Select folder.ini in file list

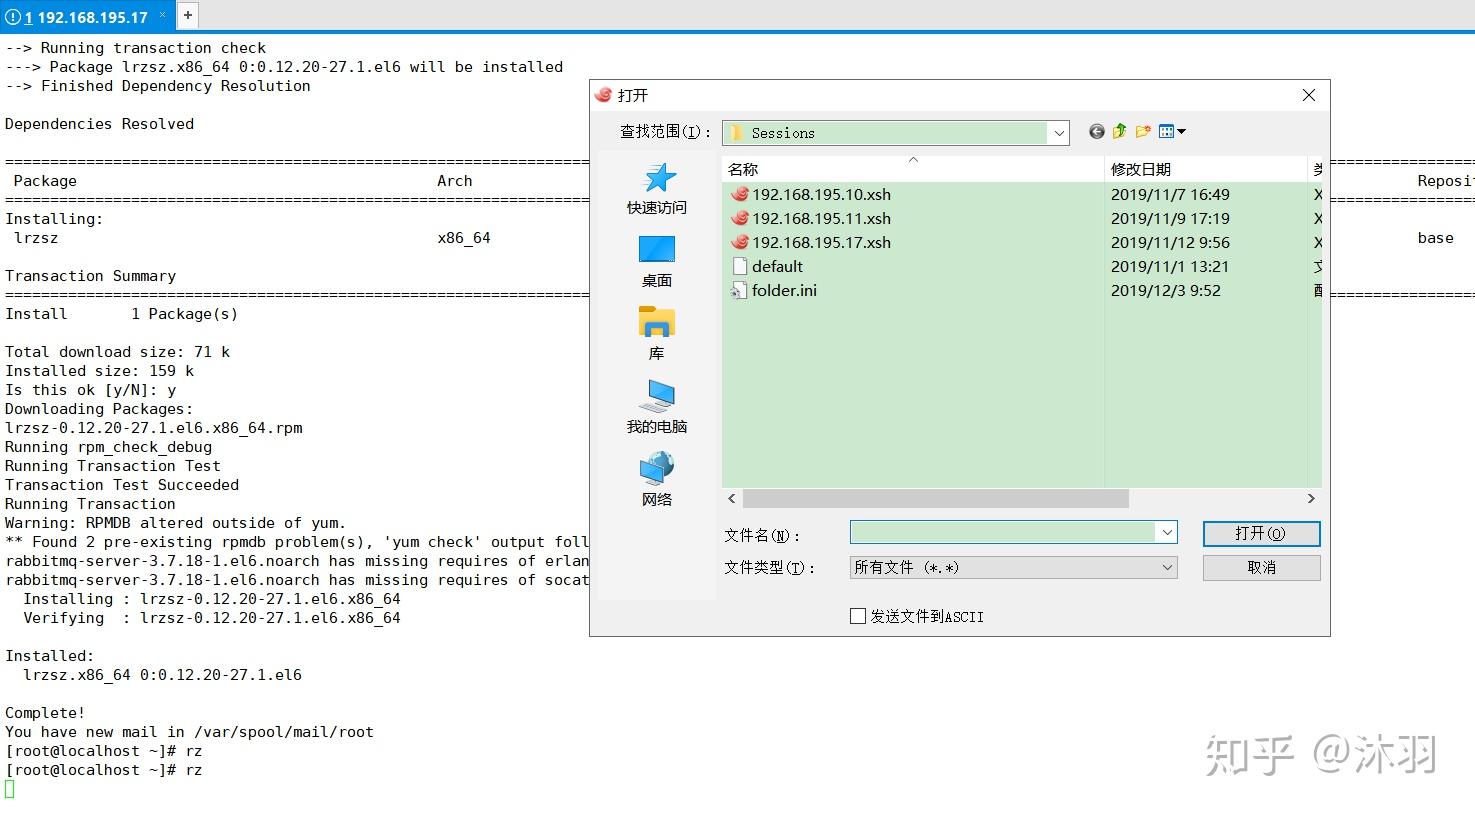pyautogui.click(x=784, y=291)
